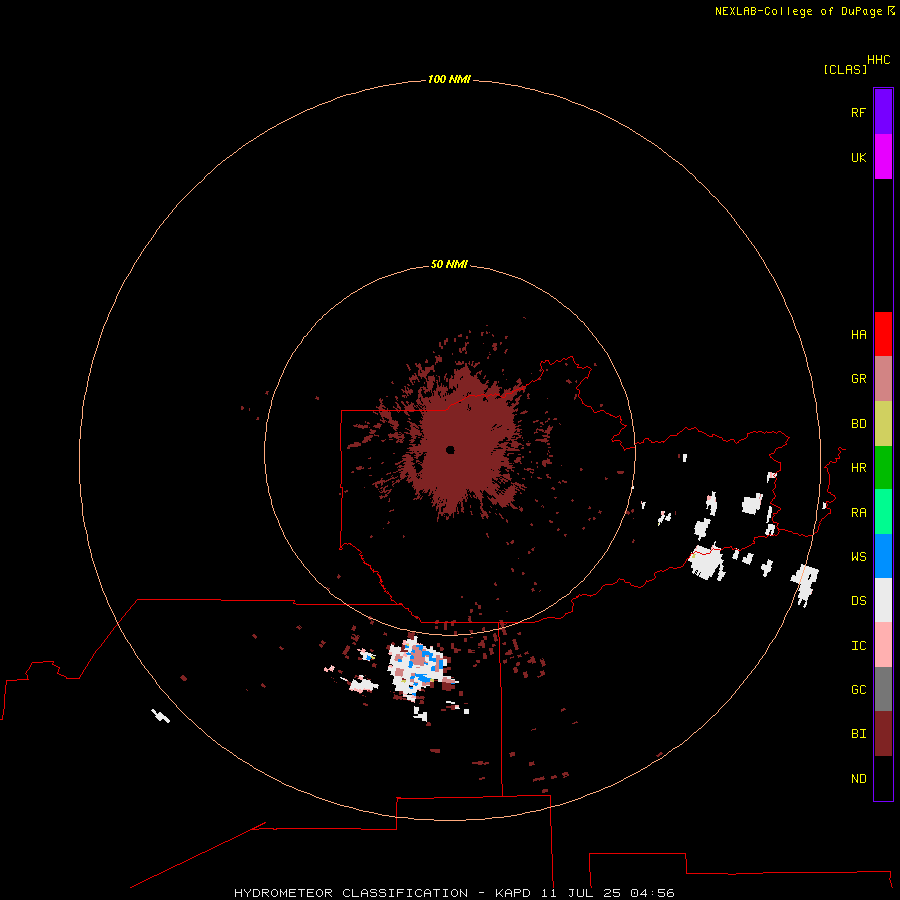Click the GC gray legend swatch
Viewport: 900px width, 900px height.
[x=883, y=689]
